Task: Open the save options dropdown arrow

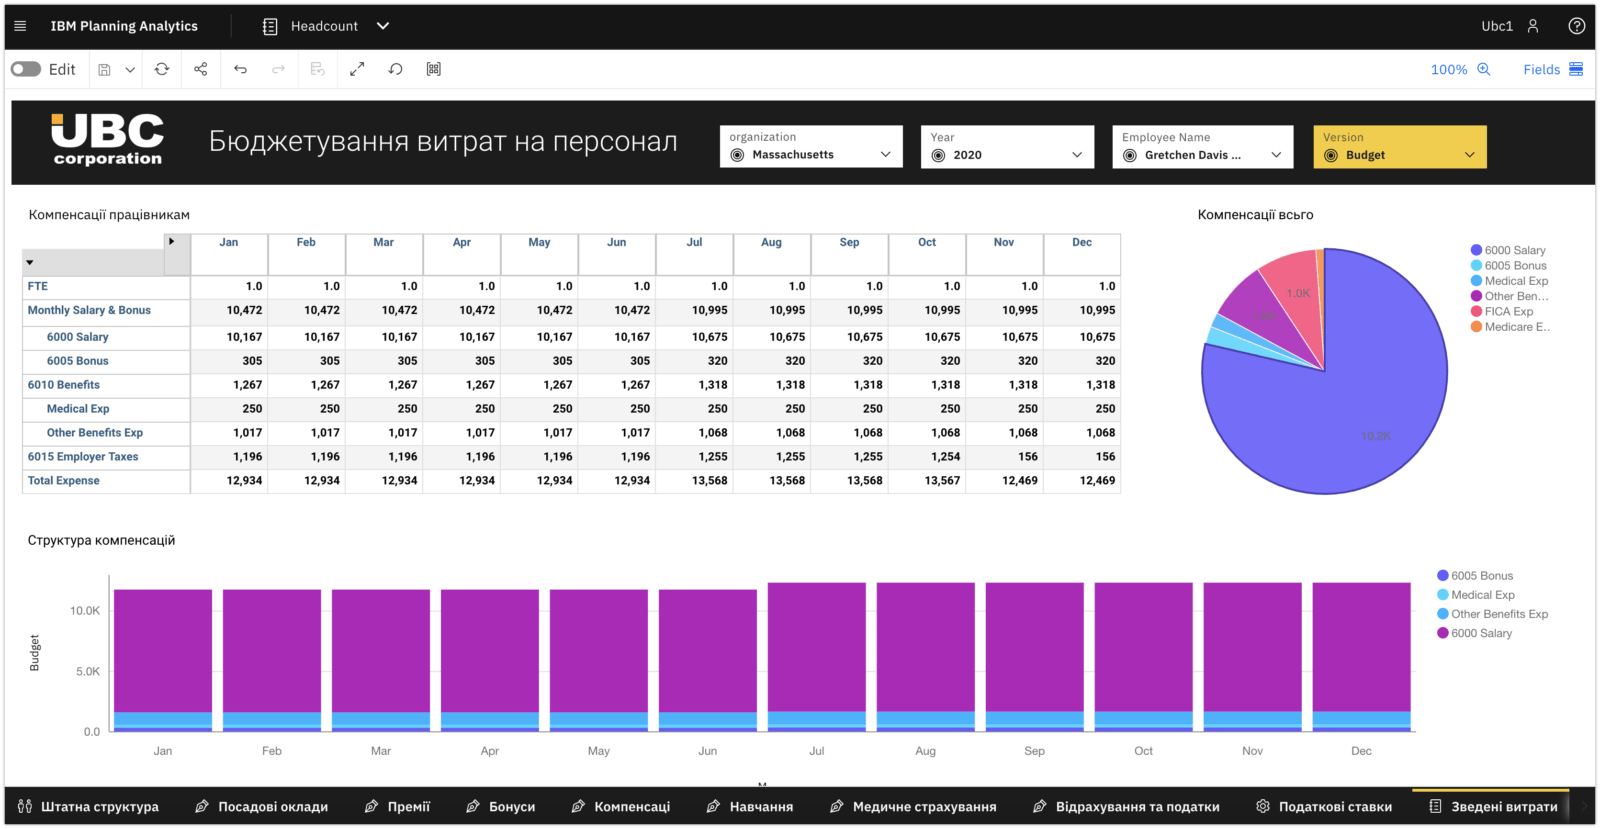Action: (130, 69)
